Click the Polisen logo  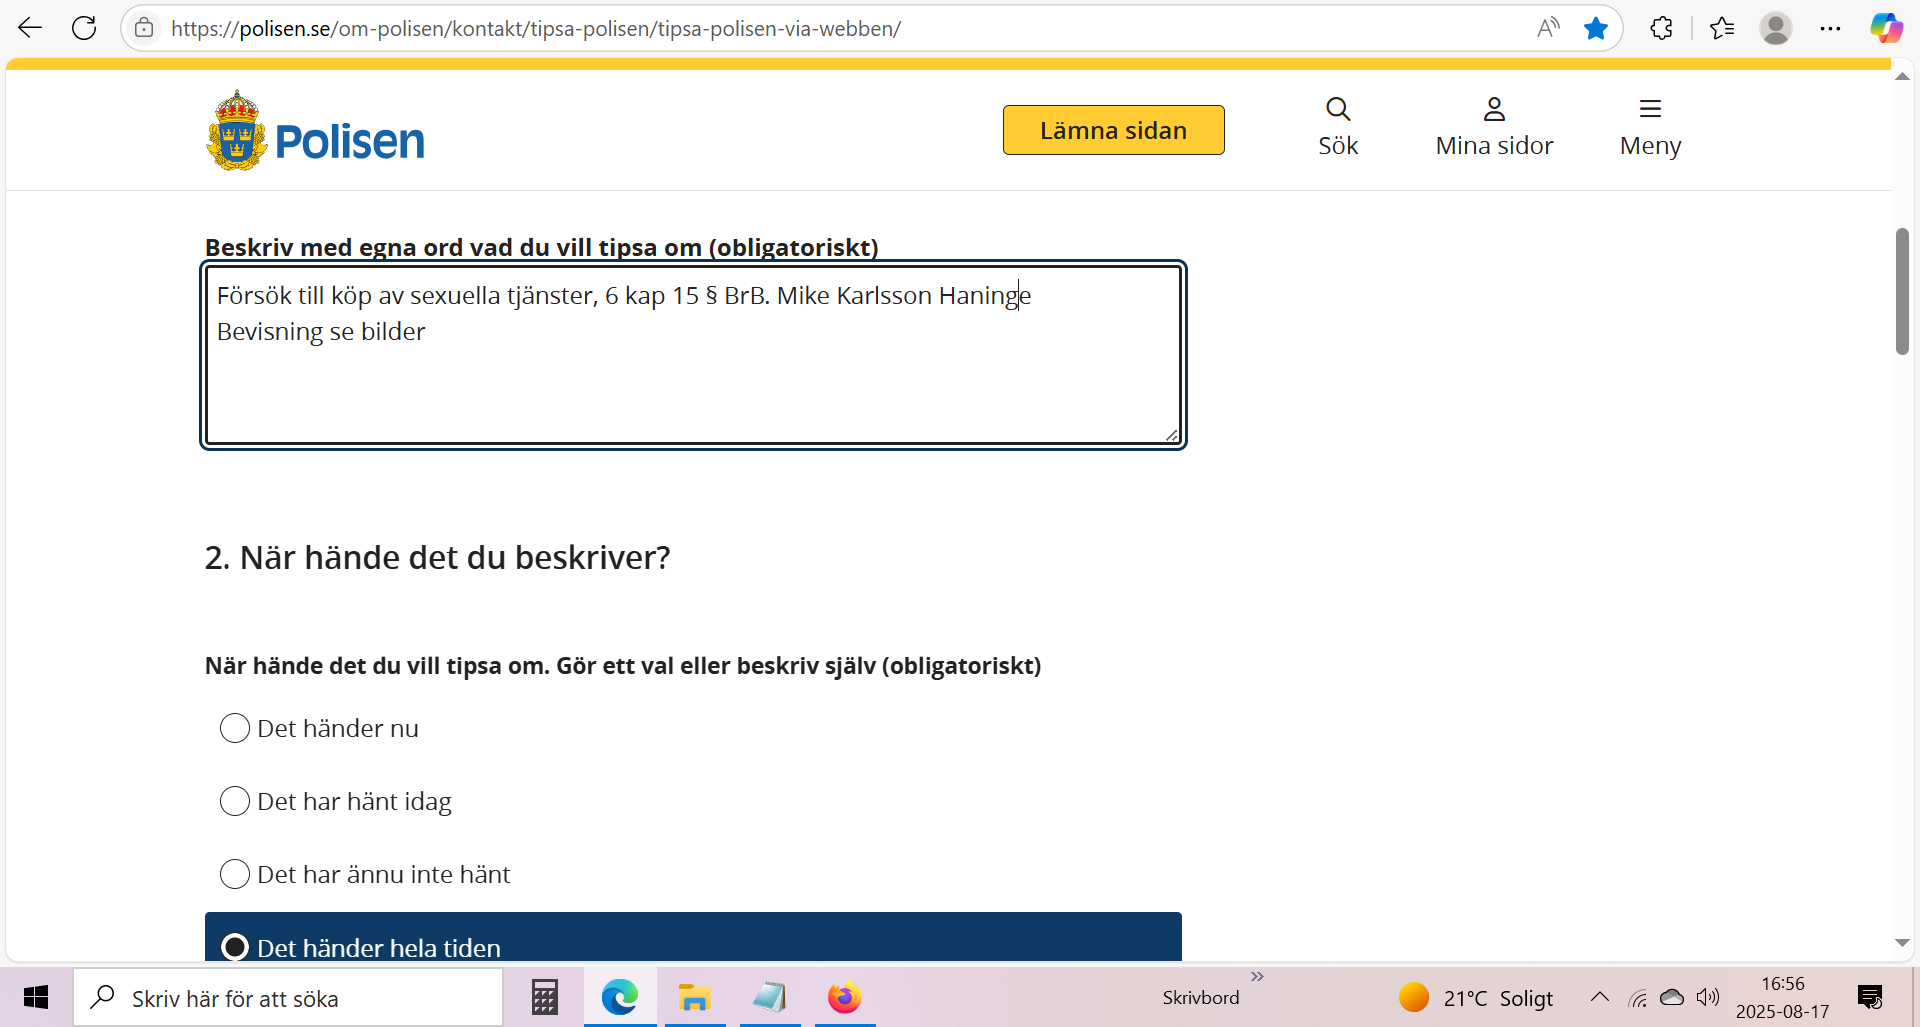pyautogui.click(x=315, y=132)
